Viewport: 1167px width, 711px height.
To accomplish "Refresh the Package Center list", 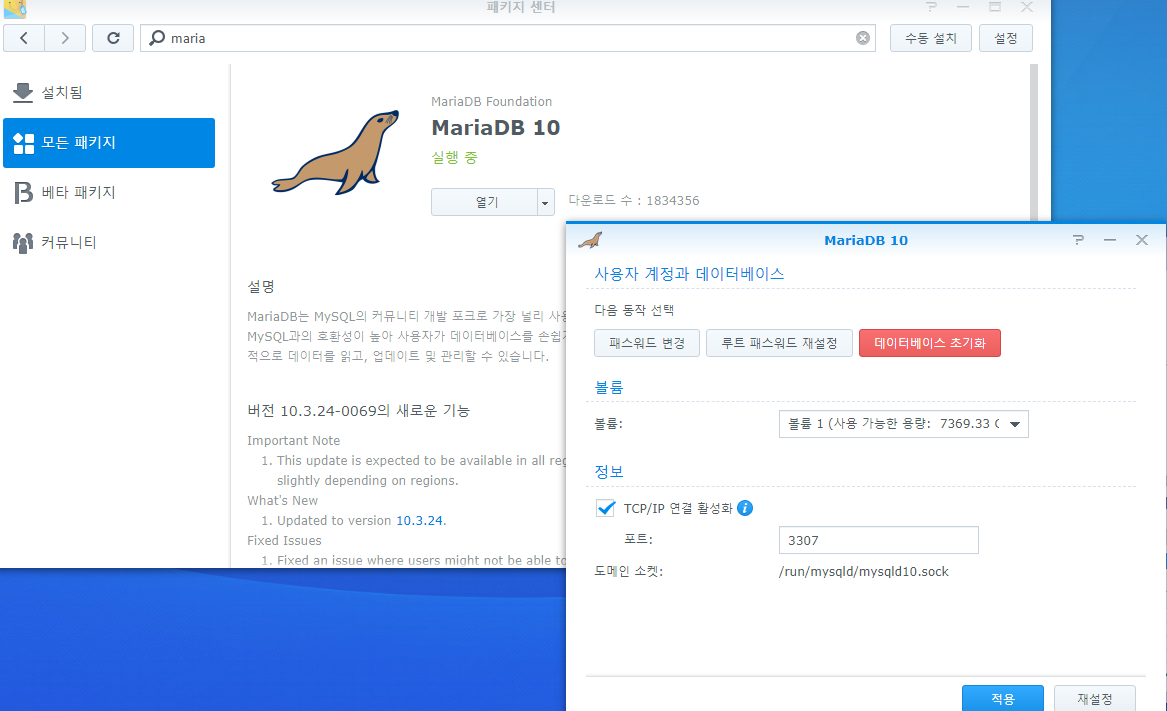I will (x=113, y=38).
